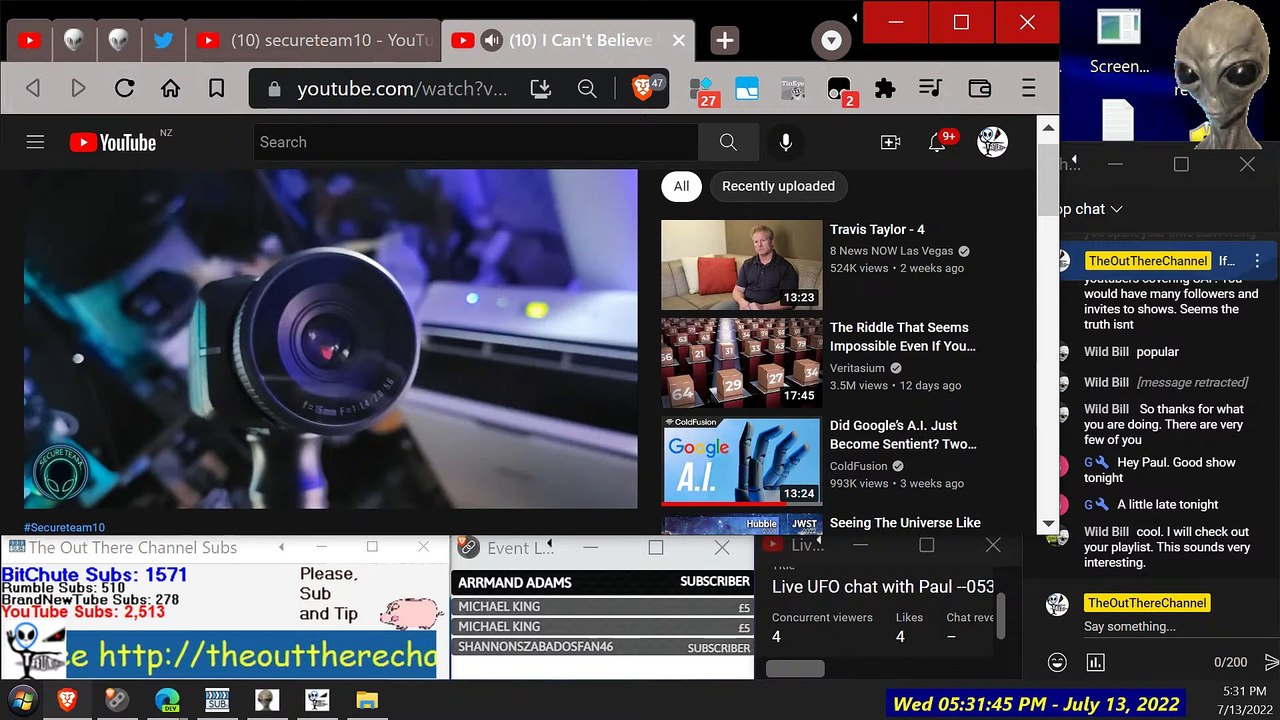
Task: Open the SUB app in the taskbar
Action: [217, 700]
